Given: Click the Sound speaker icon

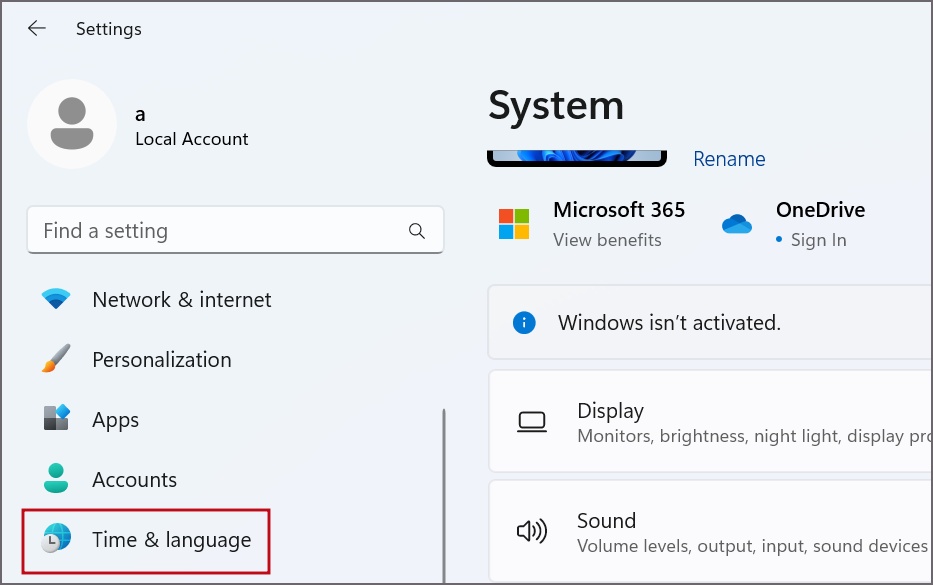Looking at the screenshot, I should pyautogui.click(x=532, y=531).
